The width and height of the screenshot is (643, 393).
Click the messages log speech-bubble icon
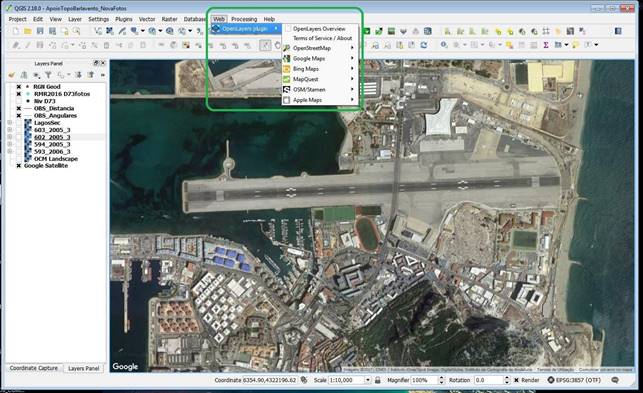615,380
